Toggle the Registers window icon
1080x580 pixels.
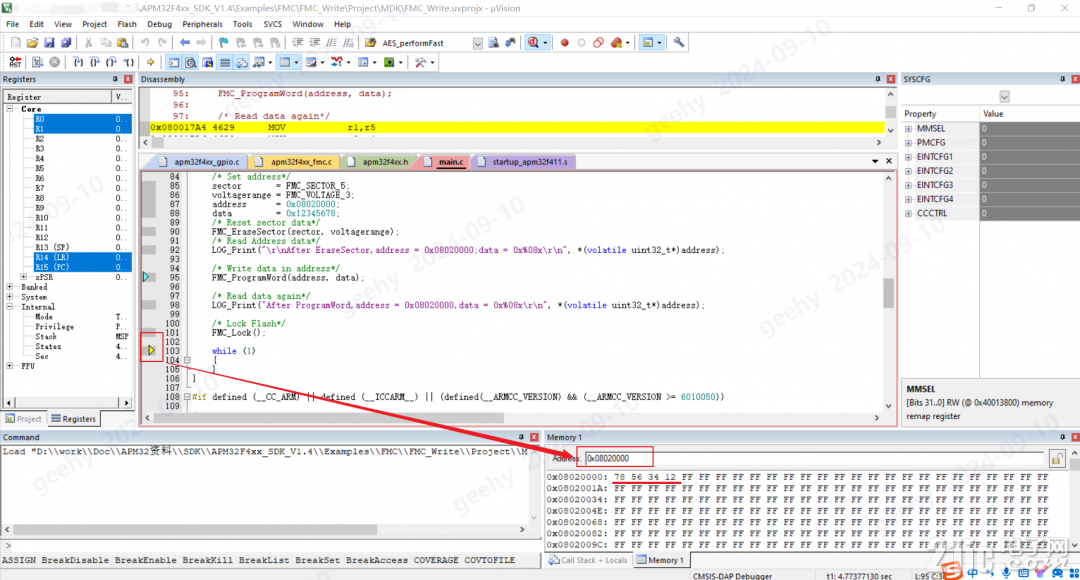pos(225,63)
